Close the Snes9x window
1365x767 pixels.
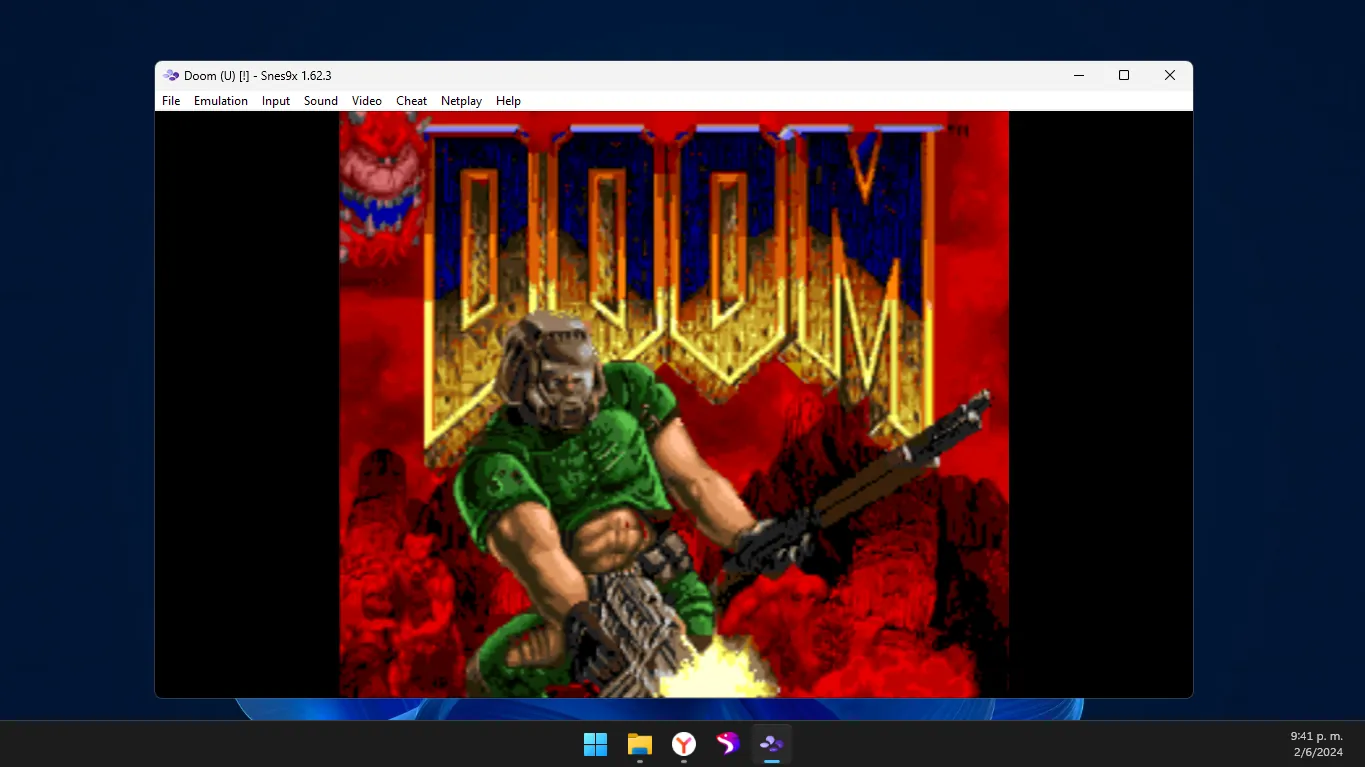1170,75
